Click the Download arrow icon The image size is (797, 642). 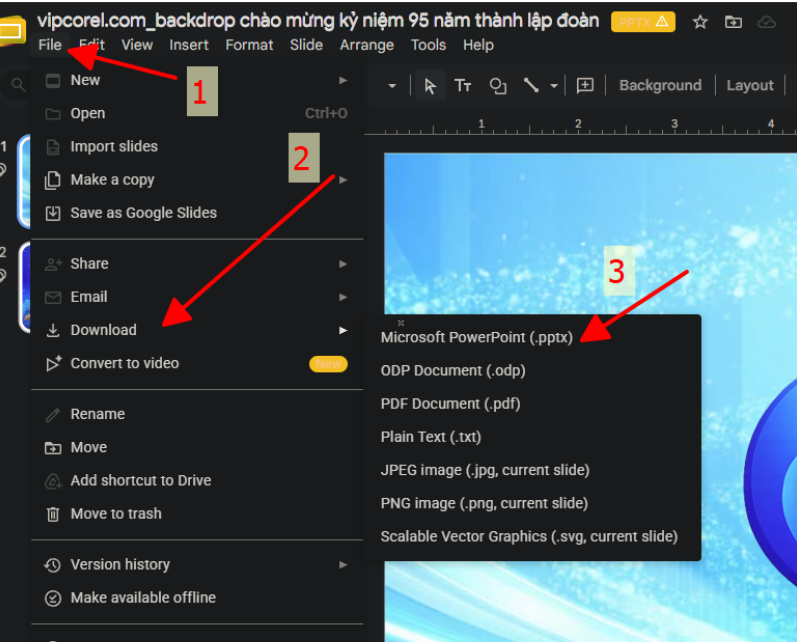tap(53, 330)
